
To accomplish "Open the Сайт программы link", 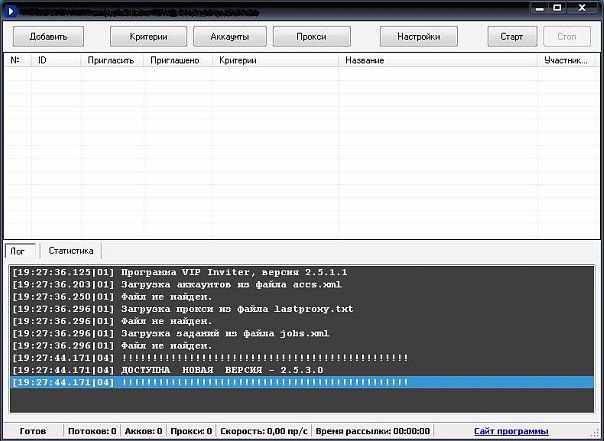I will point(511,431).
